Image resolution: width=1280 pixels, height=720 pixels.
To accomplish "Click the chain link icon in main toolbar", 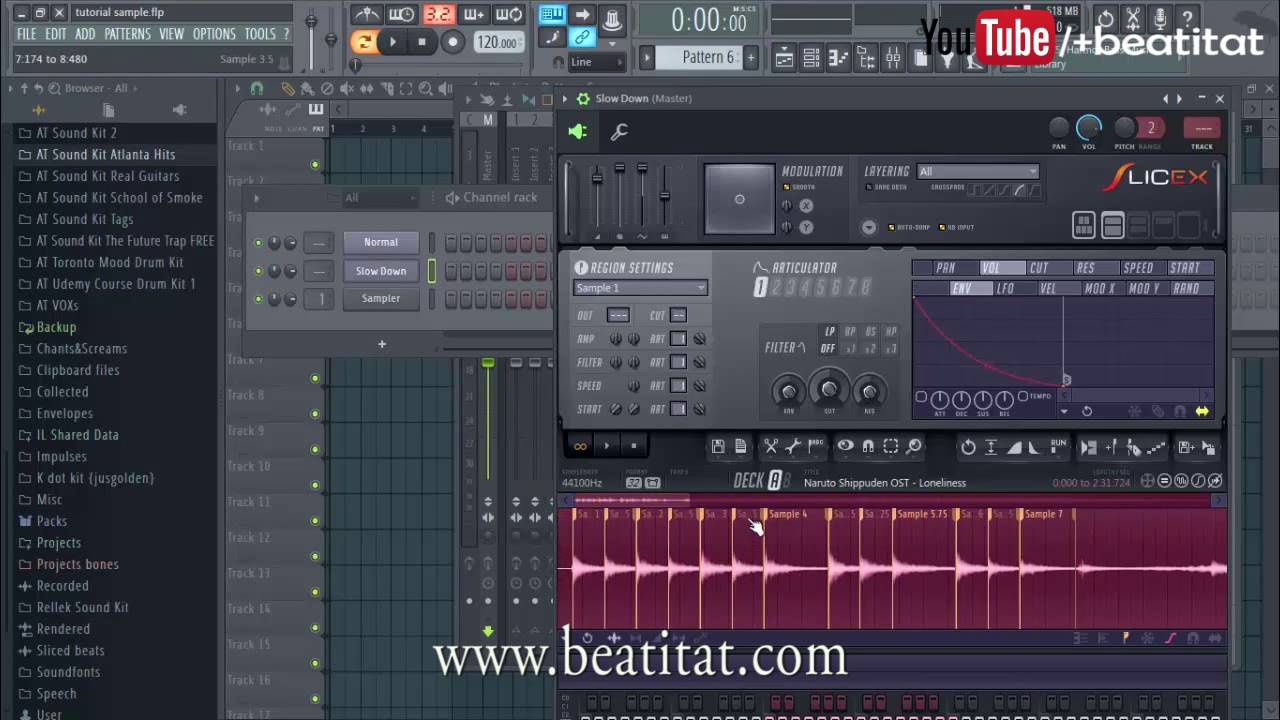I will click(x=580, y=38).
